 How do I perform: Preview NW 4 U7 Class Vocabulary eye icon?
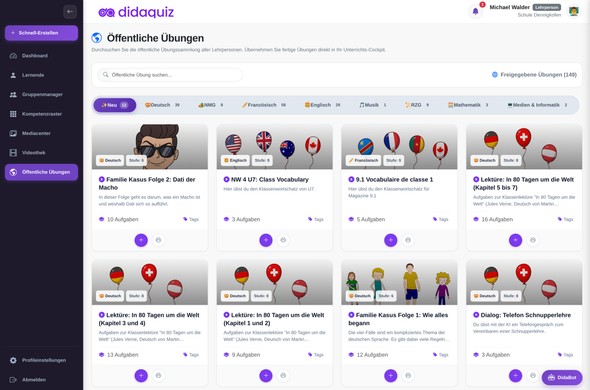coord(283,240)
